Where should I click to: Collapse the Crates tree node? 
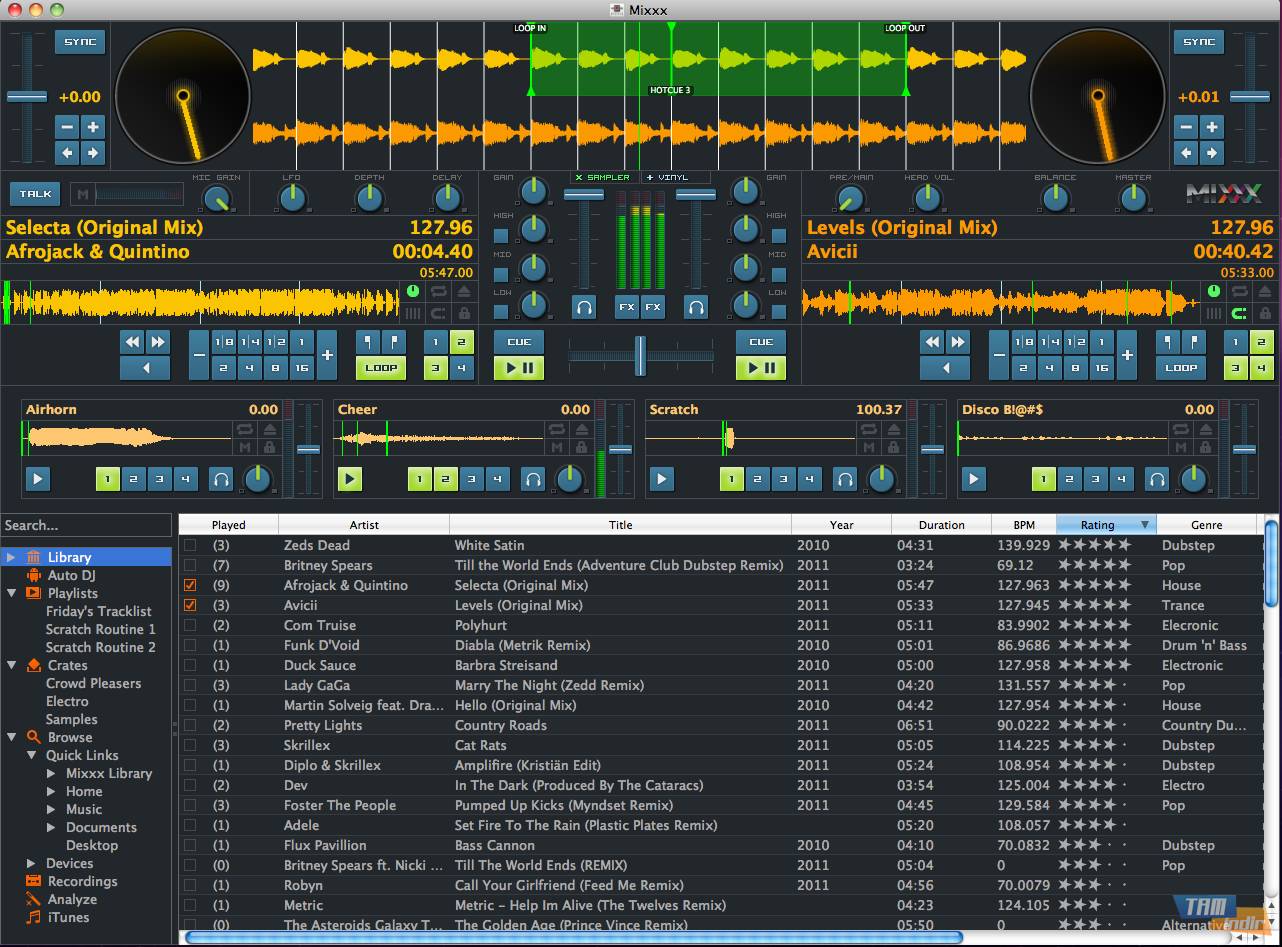pos(11,665)
